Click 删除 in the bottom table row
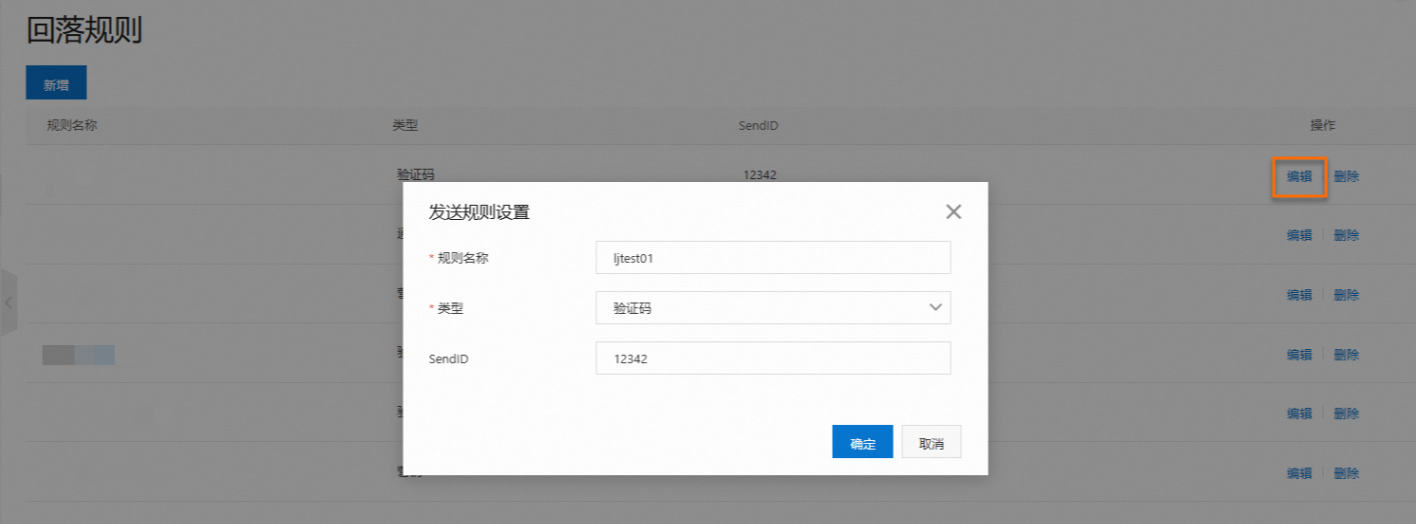Image resolution: width=1416 pixels, height=524 pixels. [1346, 474]
